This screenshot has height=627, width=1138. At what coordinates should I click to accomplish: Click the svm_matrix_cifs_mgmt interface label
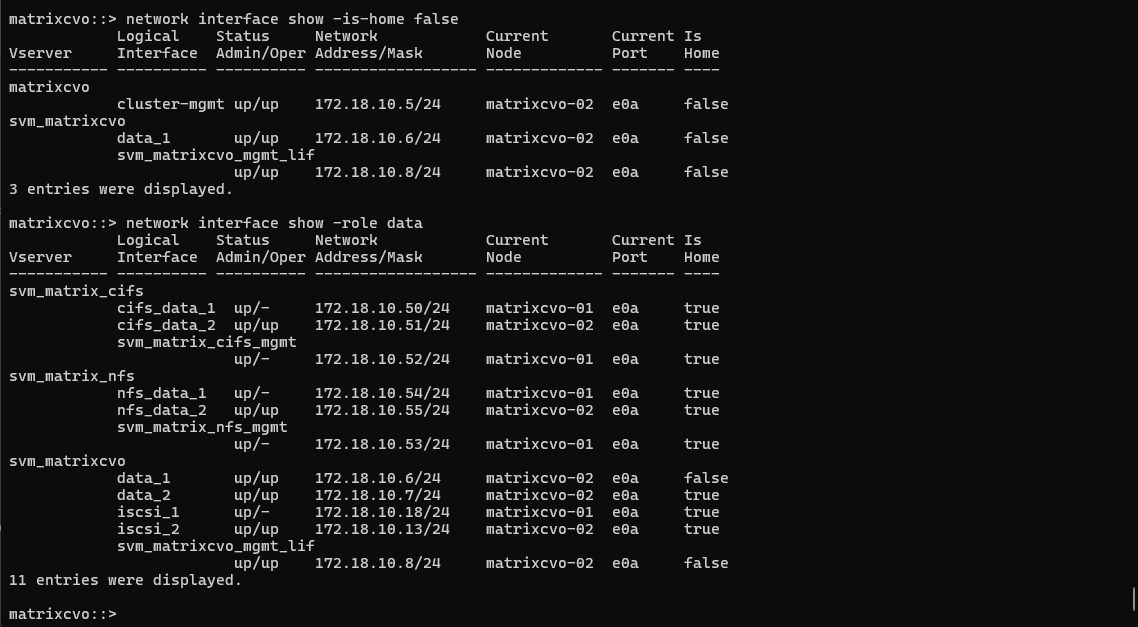click(x=206, y=342)
